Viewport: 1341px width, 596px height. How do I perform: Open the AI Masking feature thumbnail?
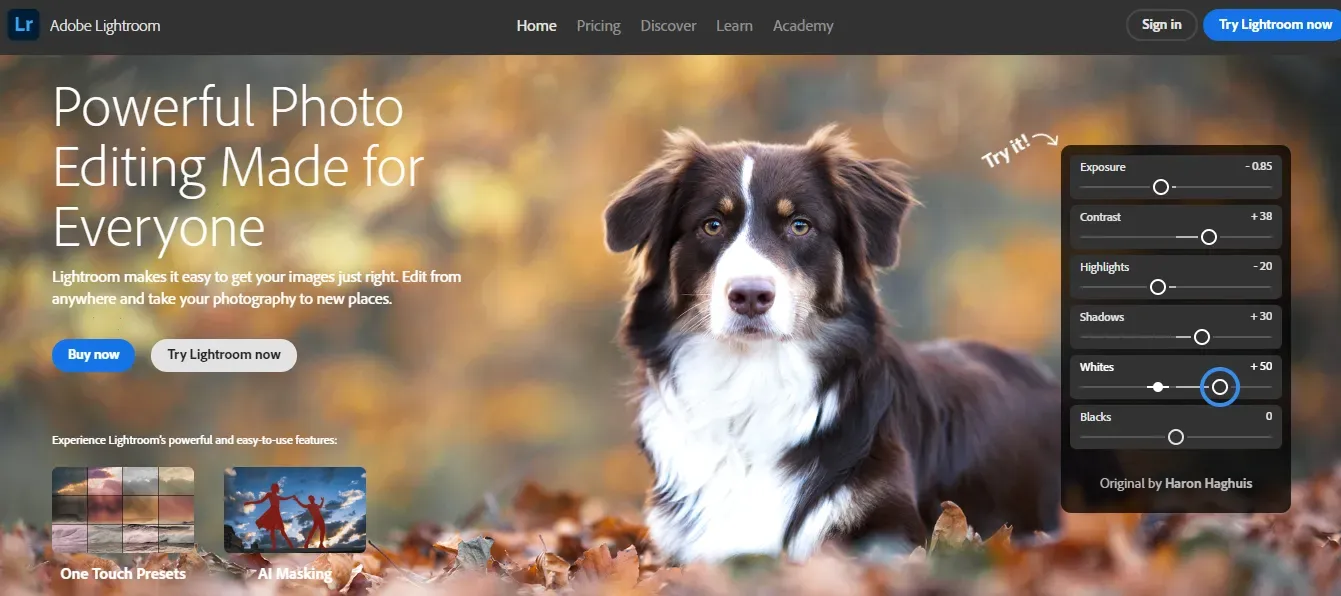tap(294, 510)
